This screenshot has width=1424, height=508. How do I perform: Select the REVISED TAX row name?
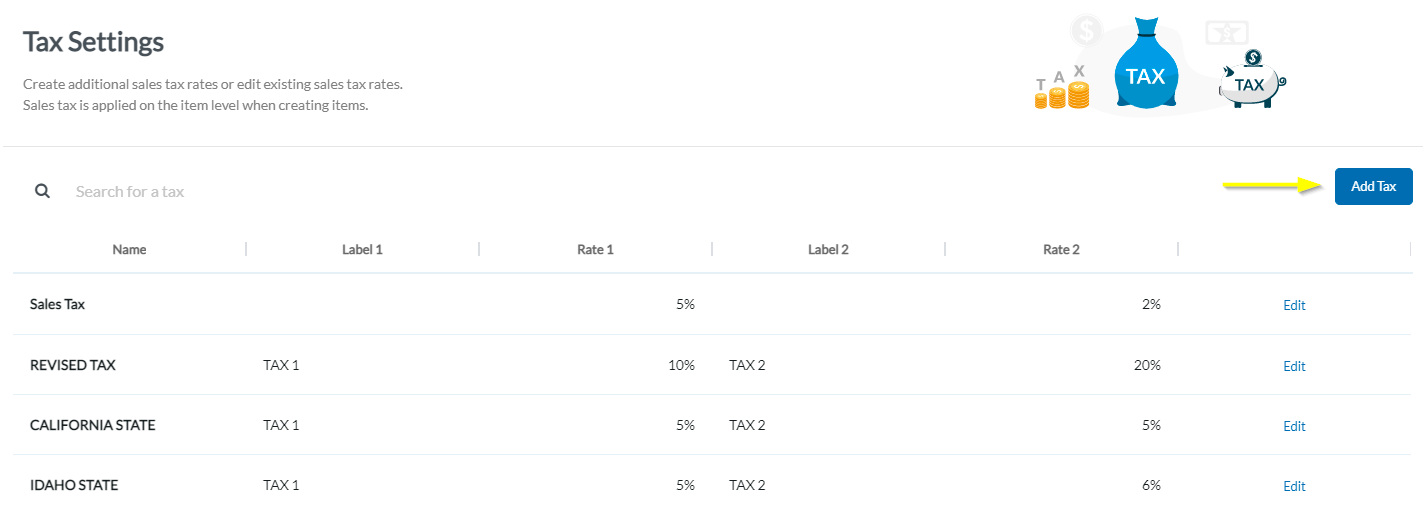(x=73, y=365)
